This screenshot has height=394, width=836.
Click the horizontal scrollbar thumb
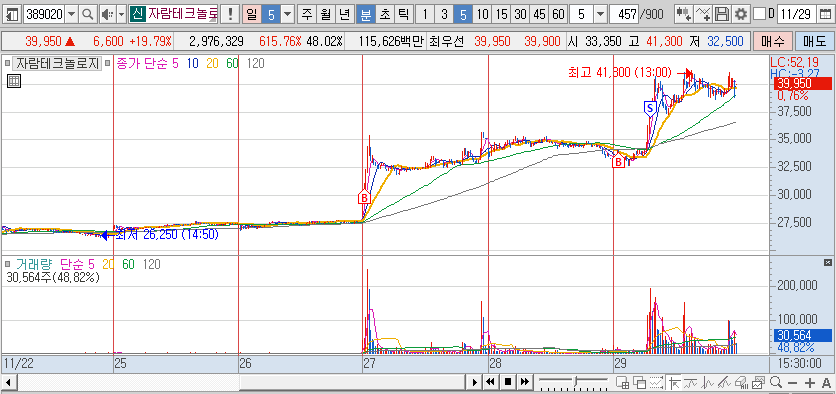click(x=352, y=382)
